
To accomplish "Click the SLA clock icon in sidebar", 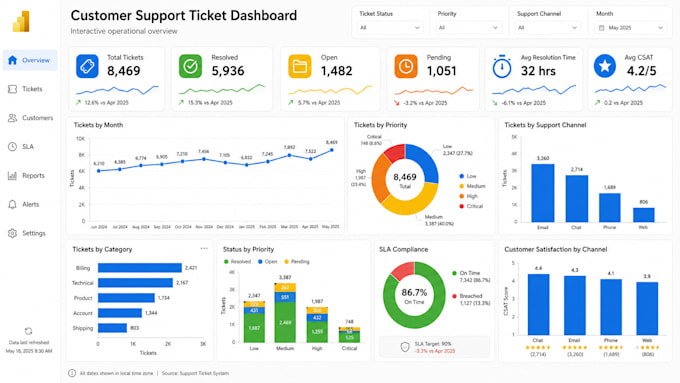I will pos(12,147).
